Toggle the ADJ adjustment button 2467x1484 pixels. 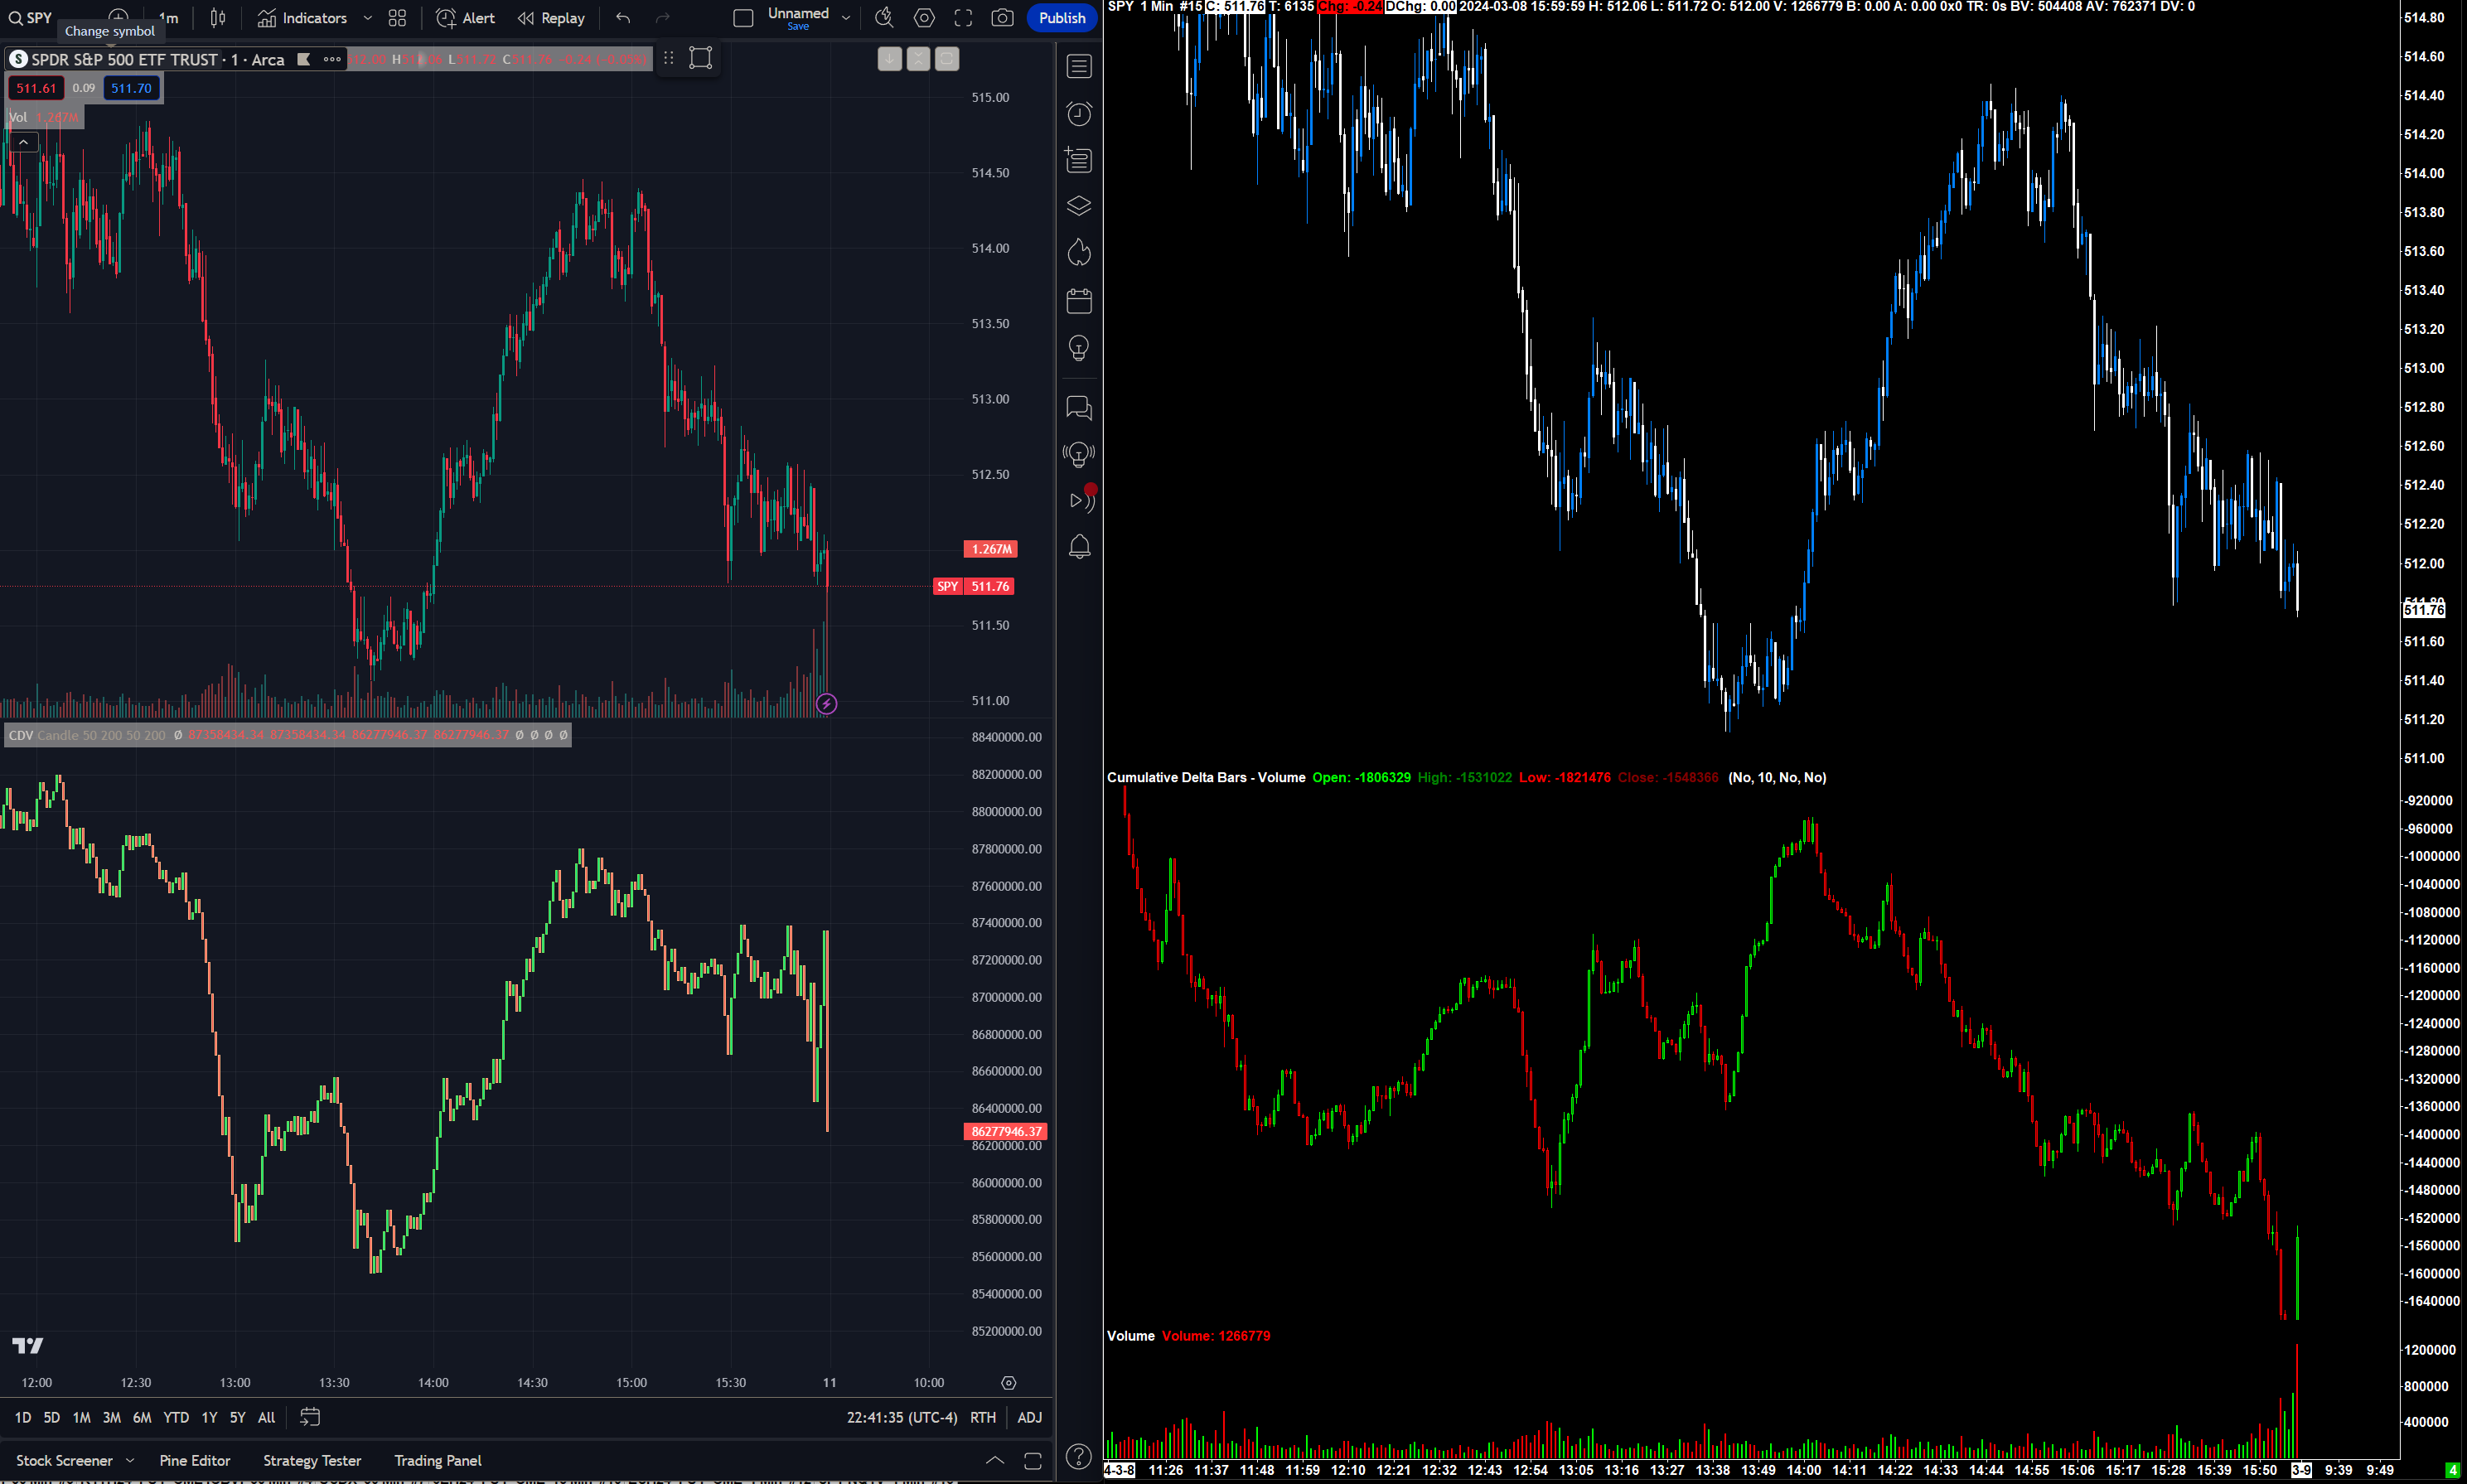(1029, 1417)
